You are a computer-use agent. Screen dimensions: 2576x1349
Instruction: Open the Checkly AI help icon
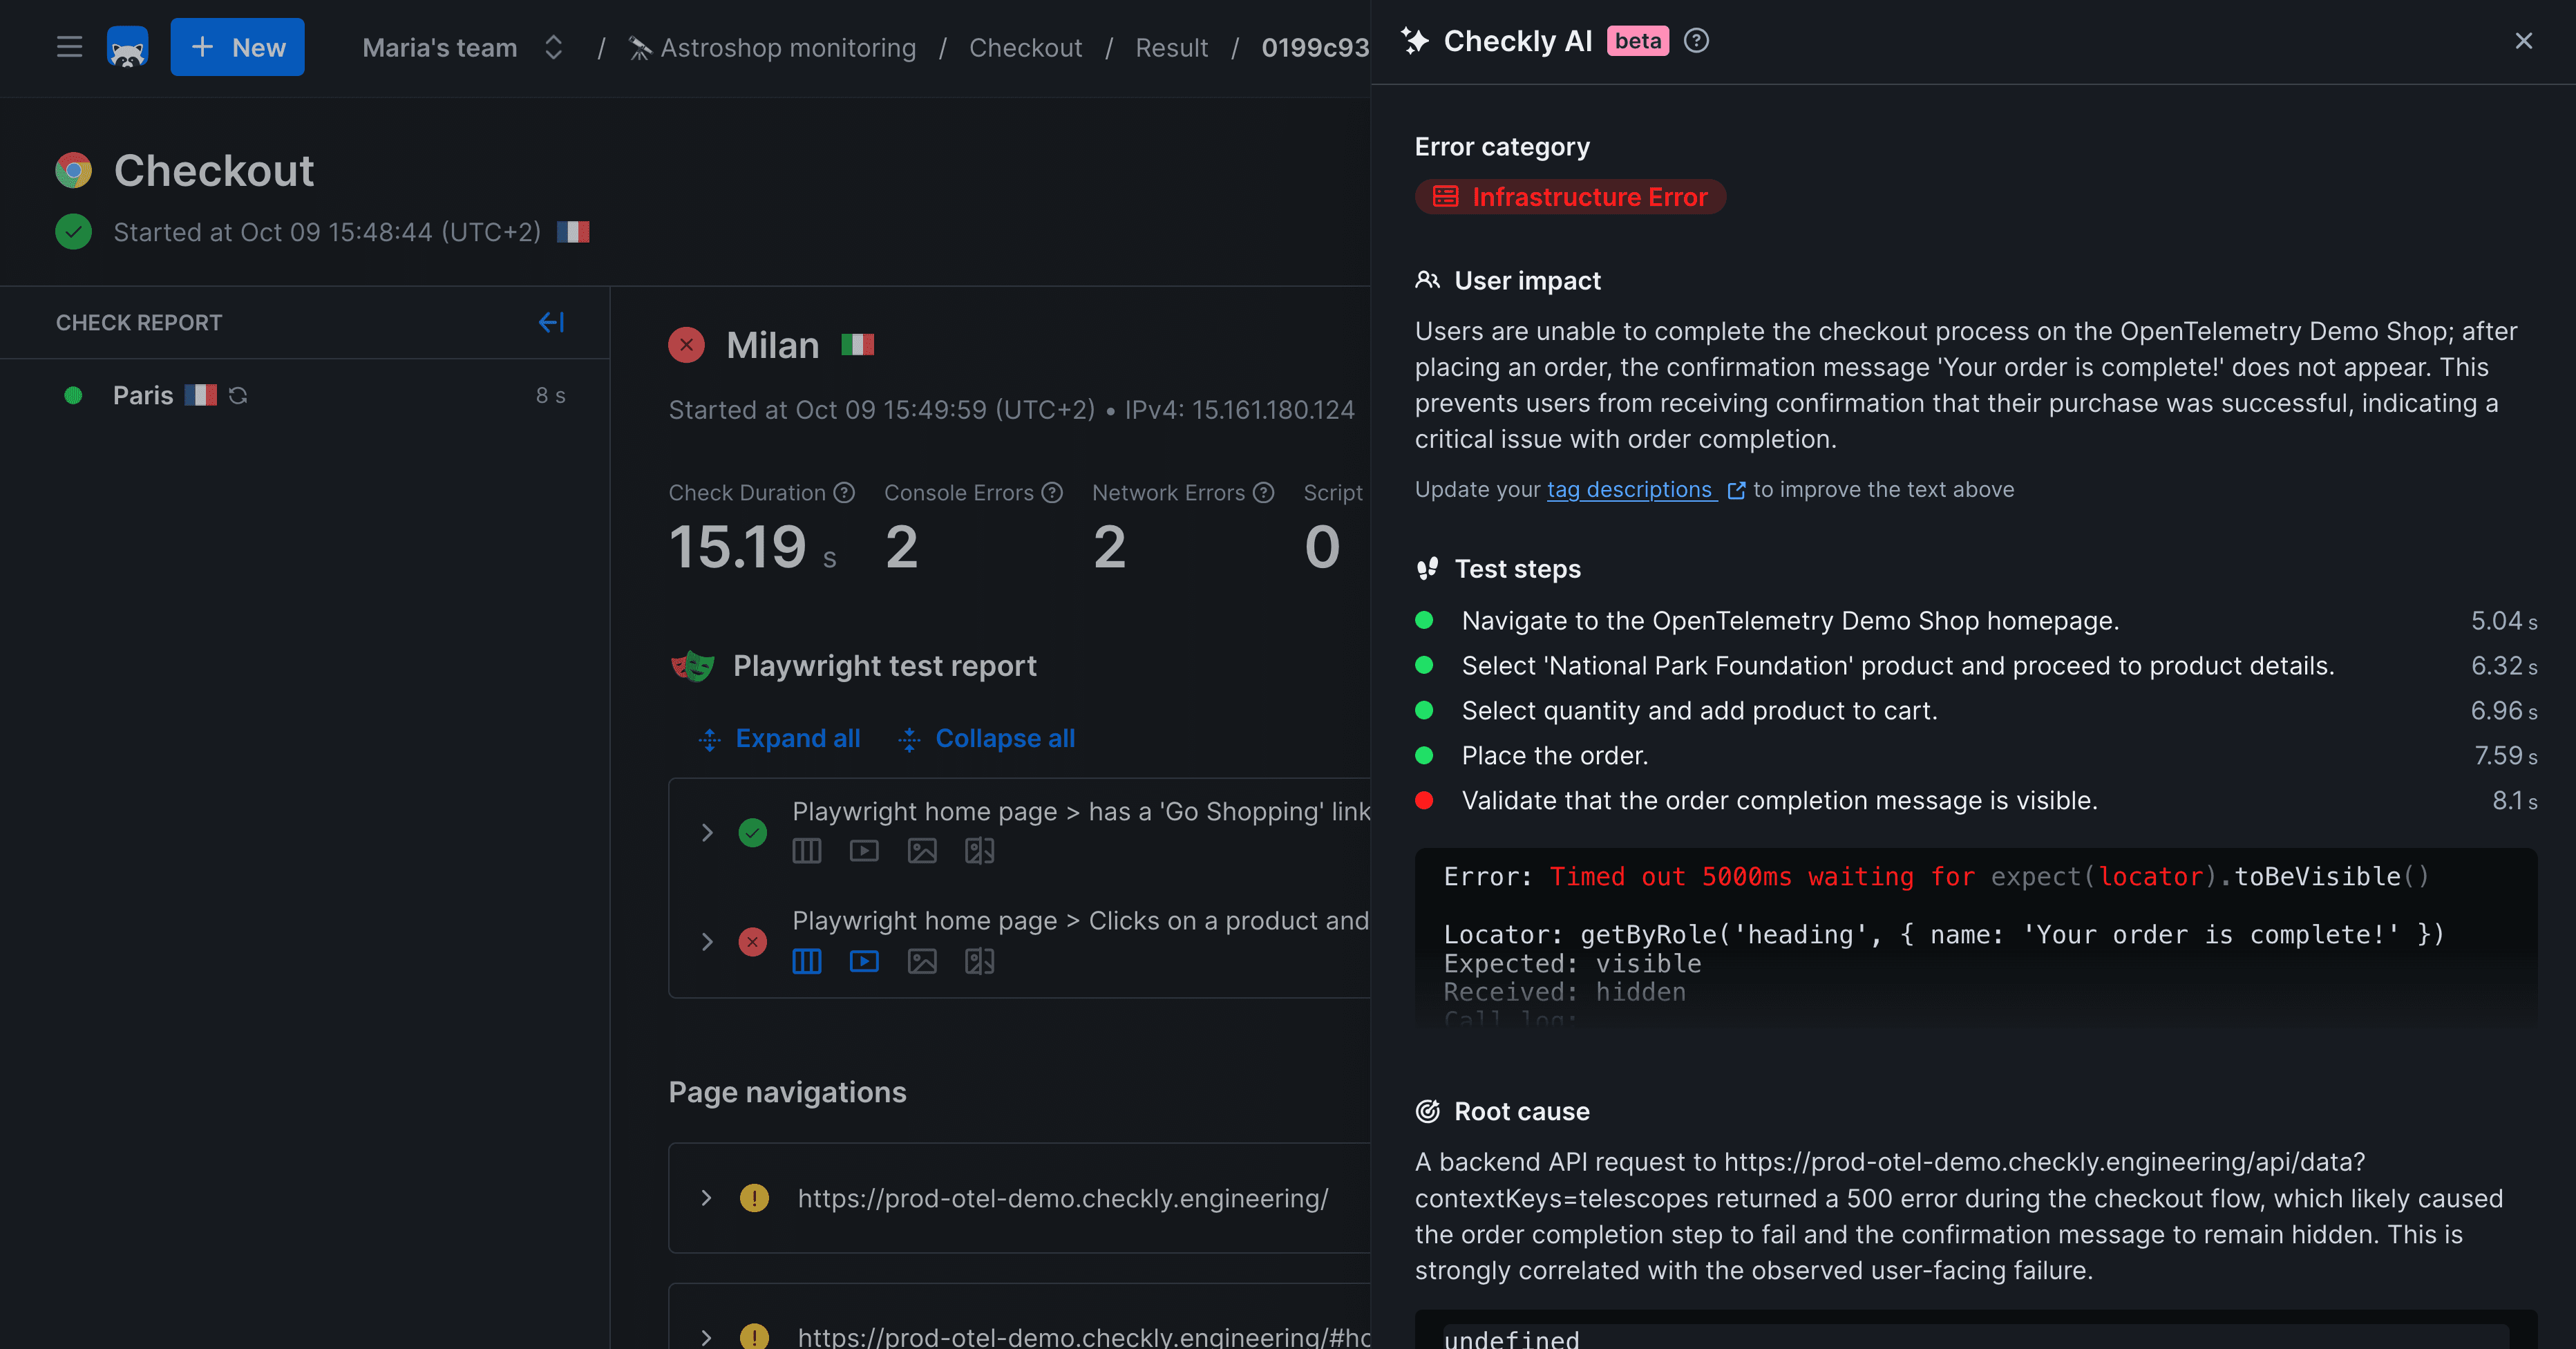(1696, 41)
